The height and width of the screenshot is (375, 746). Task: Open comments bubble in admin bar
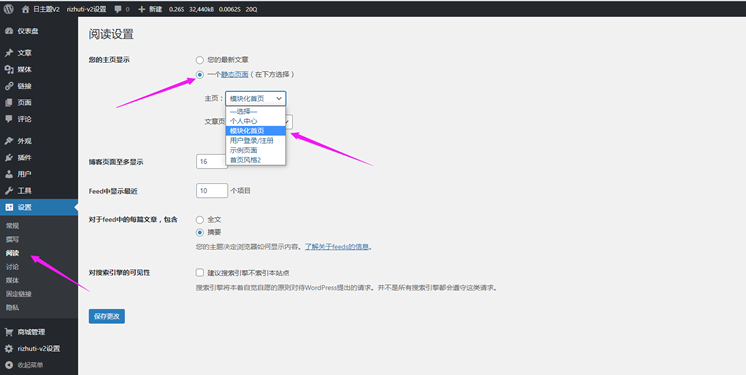[118, 9]
